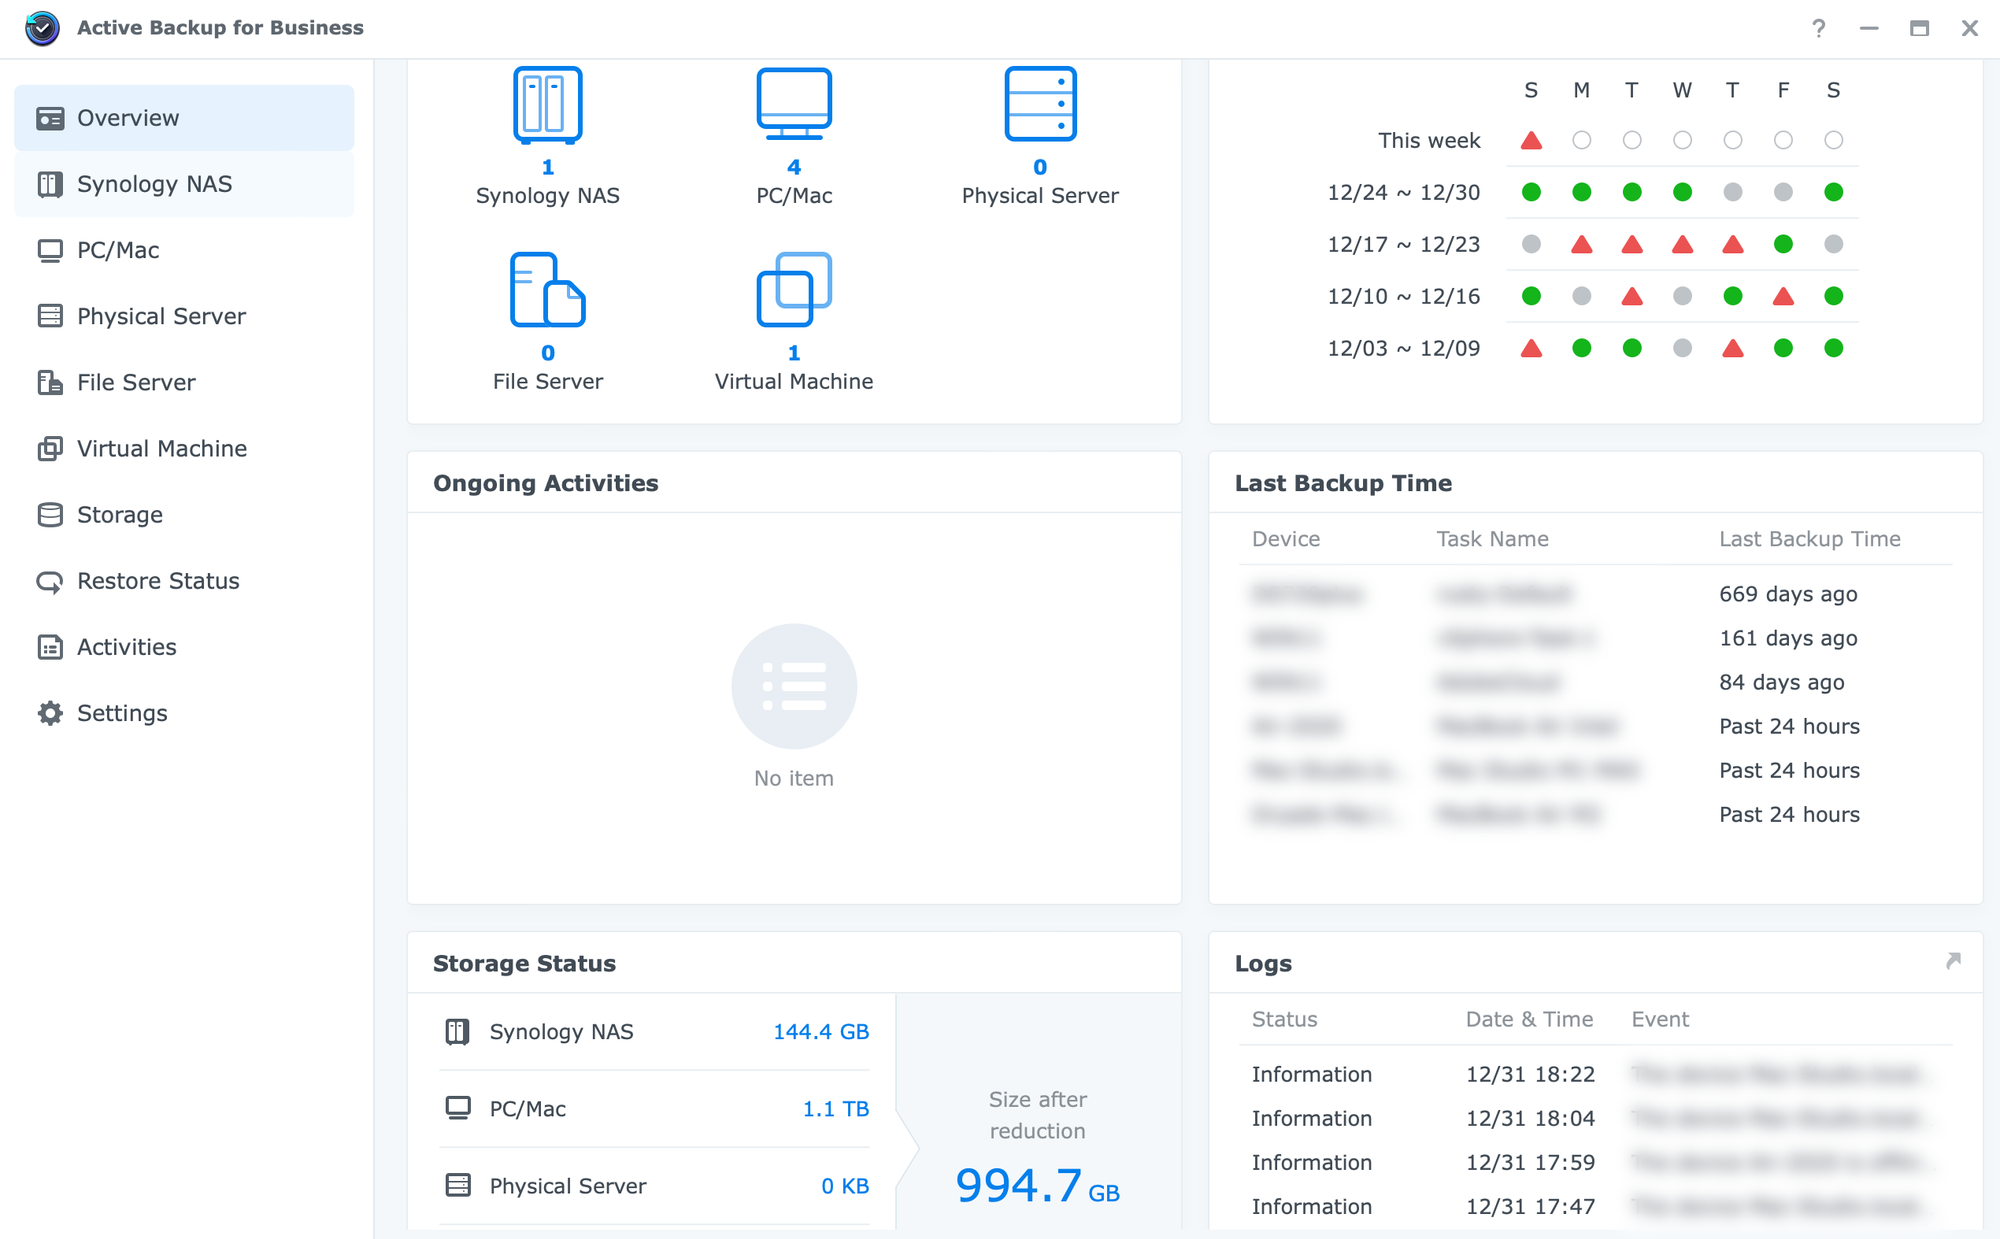Toggle the Monday backup dot 12/24~12/30

point(1581,191)
